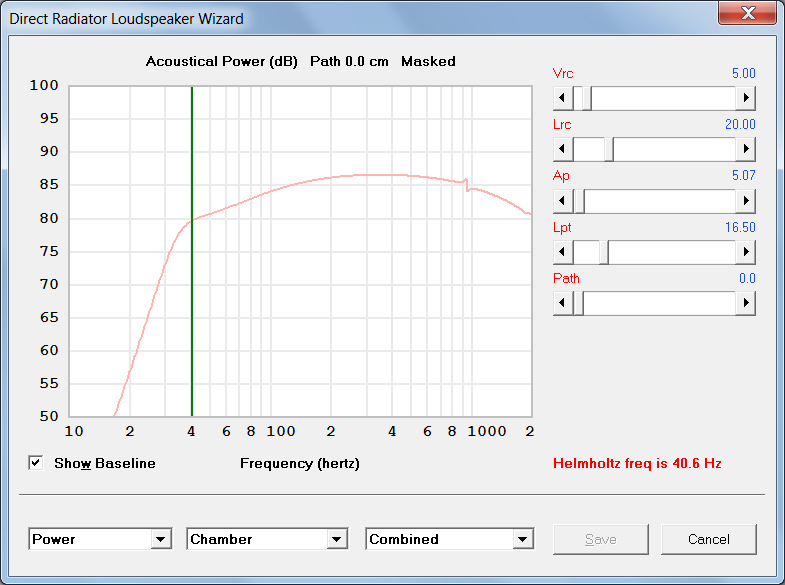The image size is (785, 585).
Task: Click the Cancel button
Action: [708, 539]
